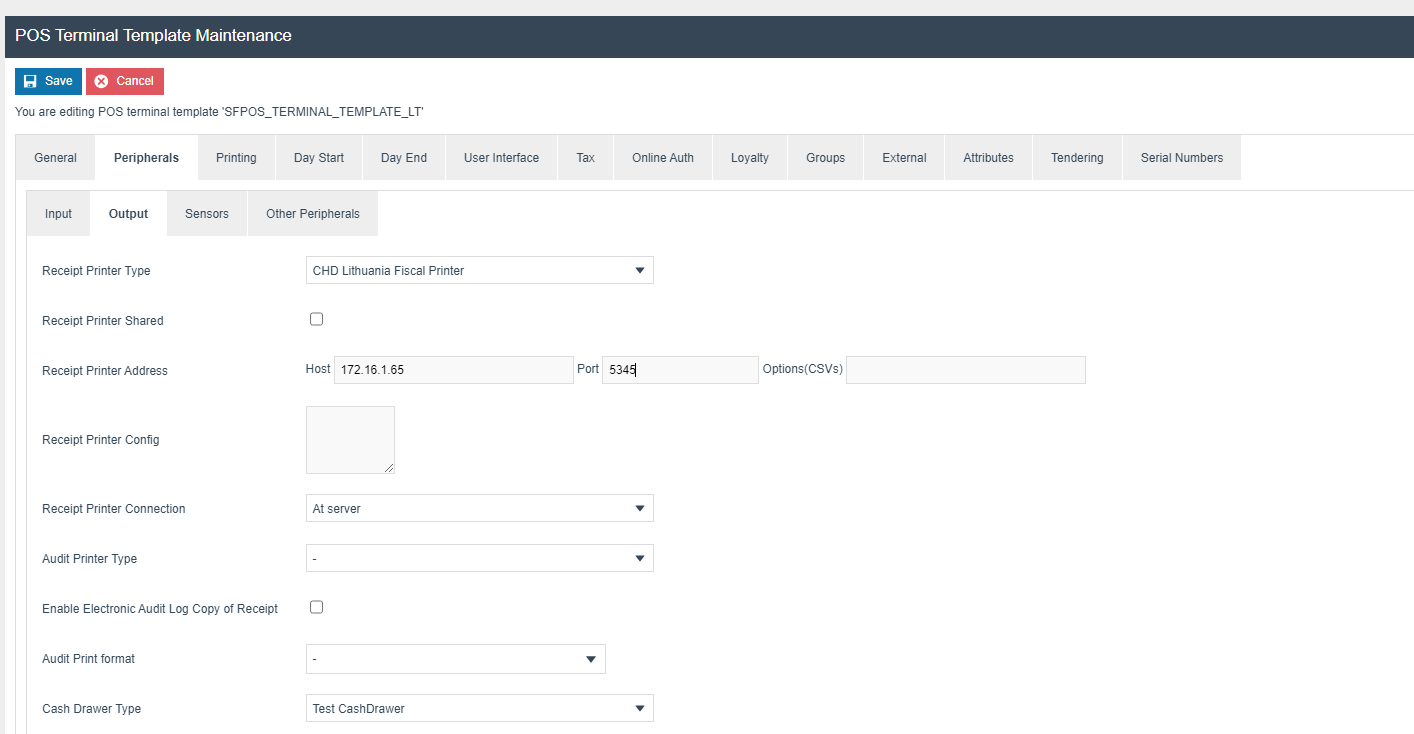Select the Input sub-tab
This screenshot has height=734, width=1414.
tap(58, 214)
